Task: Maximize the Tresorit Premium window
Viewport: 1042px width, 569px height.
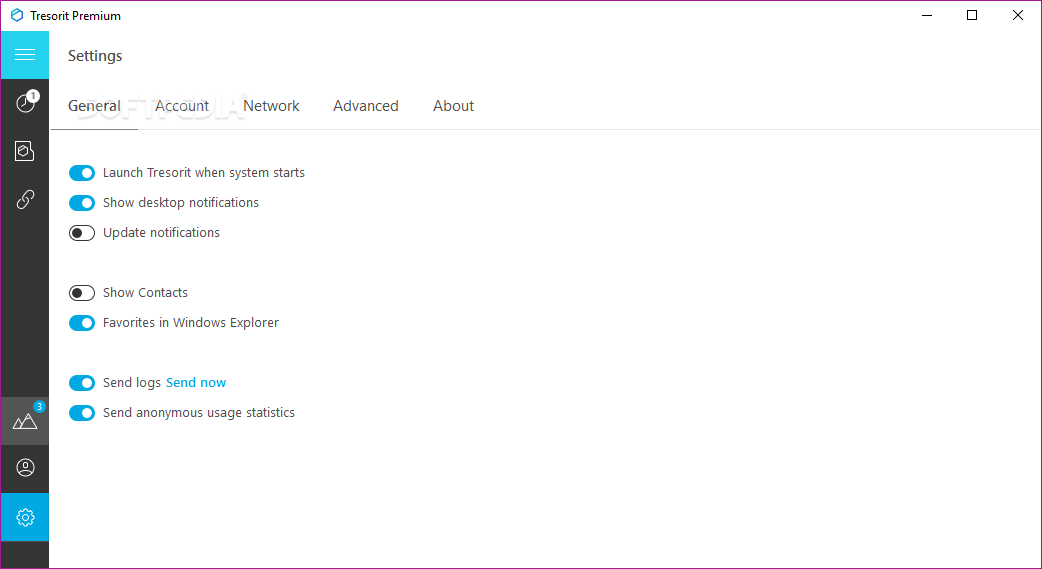Action: (972, 15)
